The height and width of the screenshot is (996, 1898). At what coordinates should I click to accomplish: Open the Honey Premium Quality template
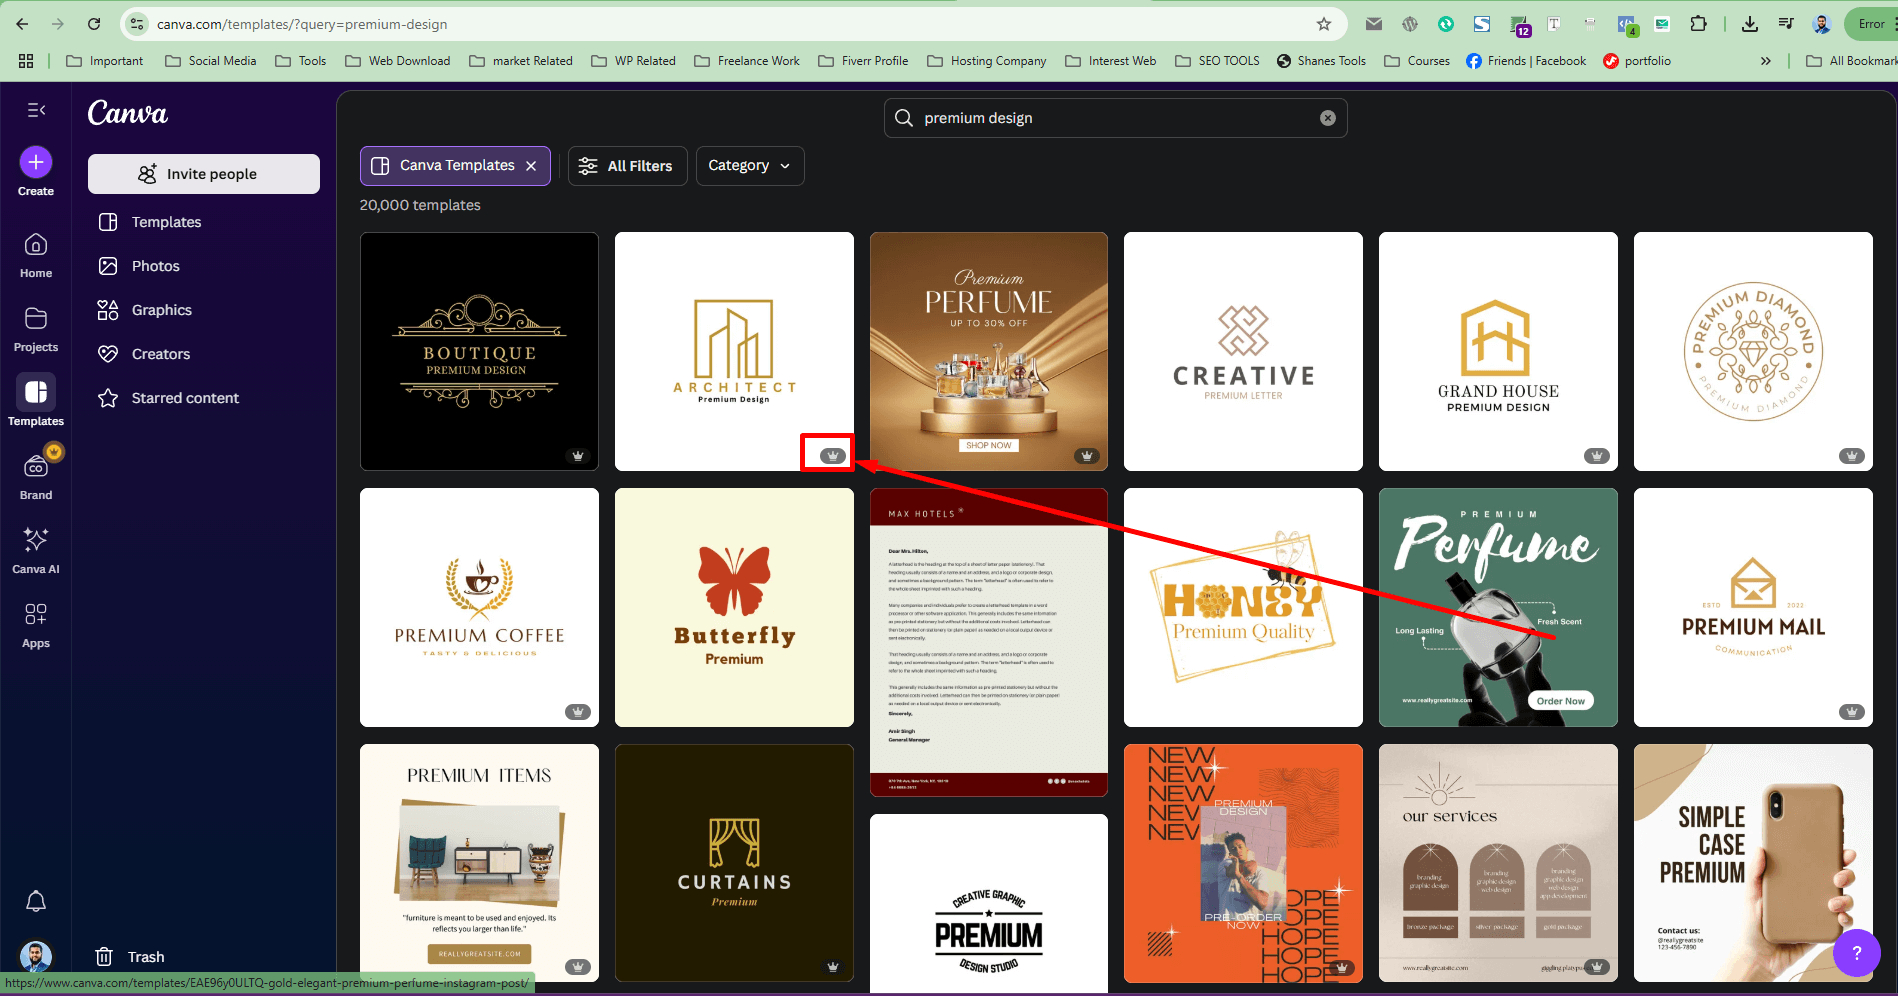[x=1243, y=608]
